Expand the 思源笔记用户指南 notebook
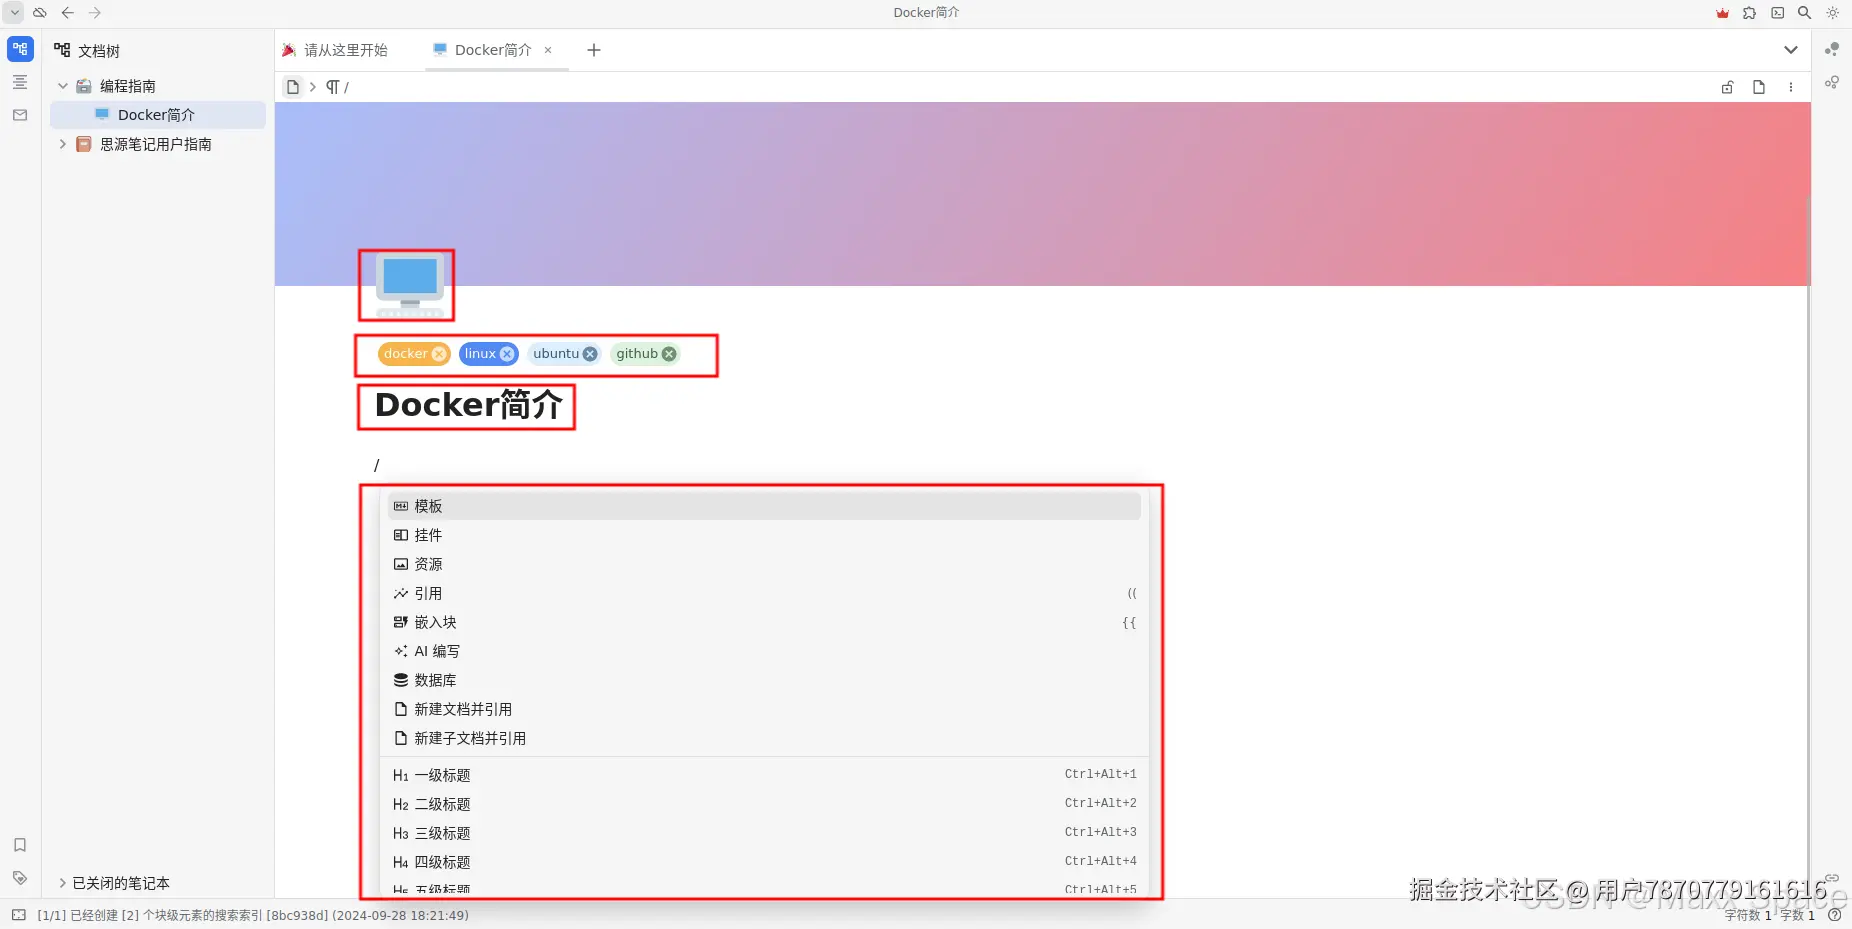The height and width of the screenshot is (929, 1852). [x=63, y=144]
